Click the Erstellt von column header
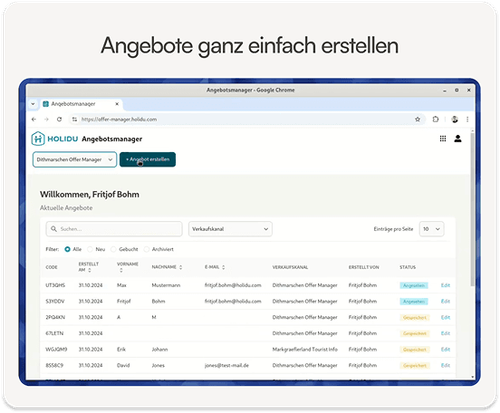 (364, 267)
